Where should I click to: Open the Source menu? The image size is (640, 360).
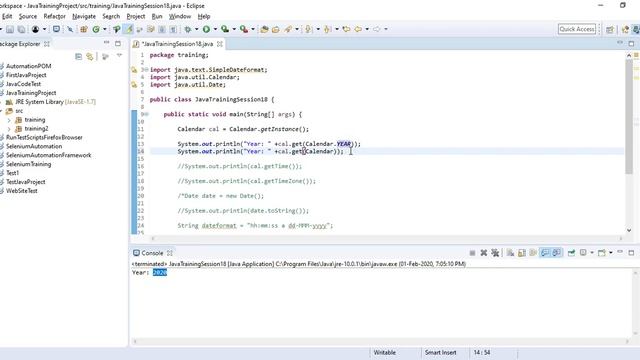coord(28,16)
